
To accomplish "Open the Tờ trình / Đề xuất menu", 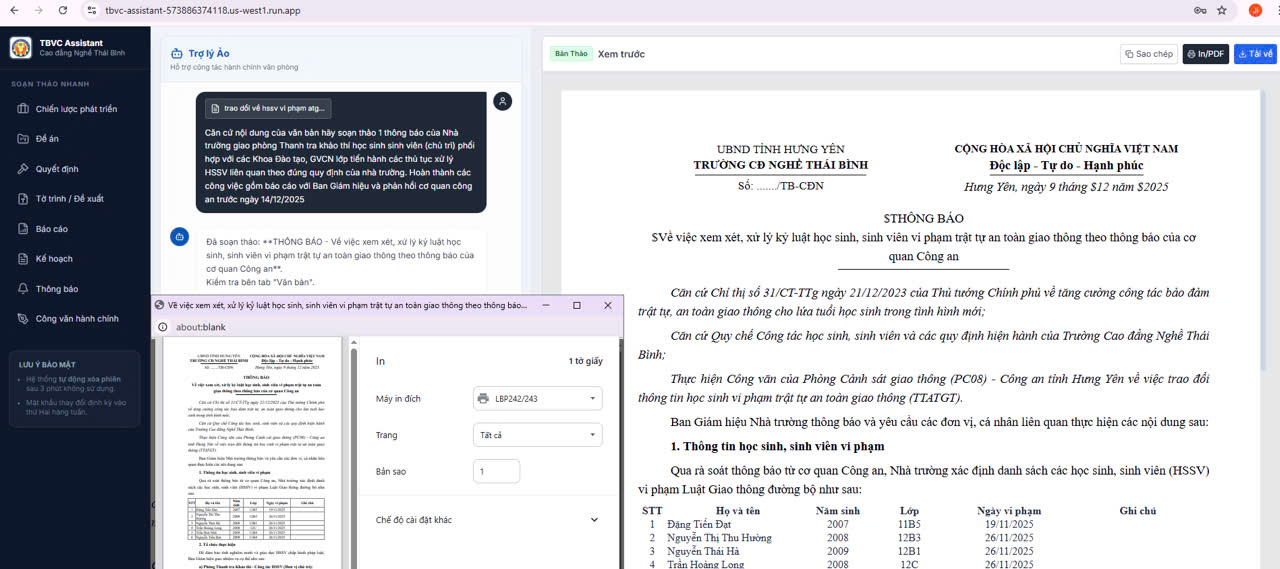I will pyautogui.click(x=69, y=199).
